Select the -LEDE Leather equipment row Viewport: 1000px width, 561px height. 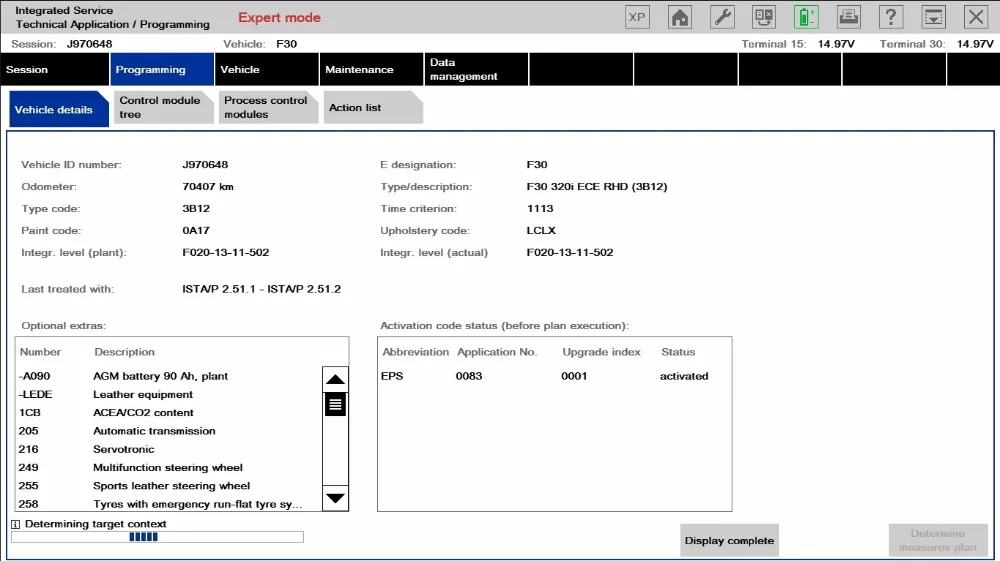click(x=169, y=395)
